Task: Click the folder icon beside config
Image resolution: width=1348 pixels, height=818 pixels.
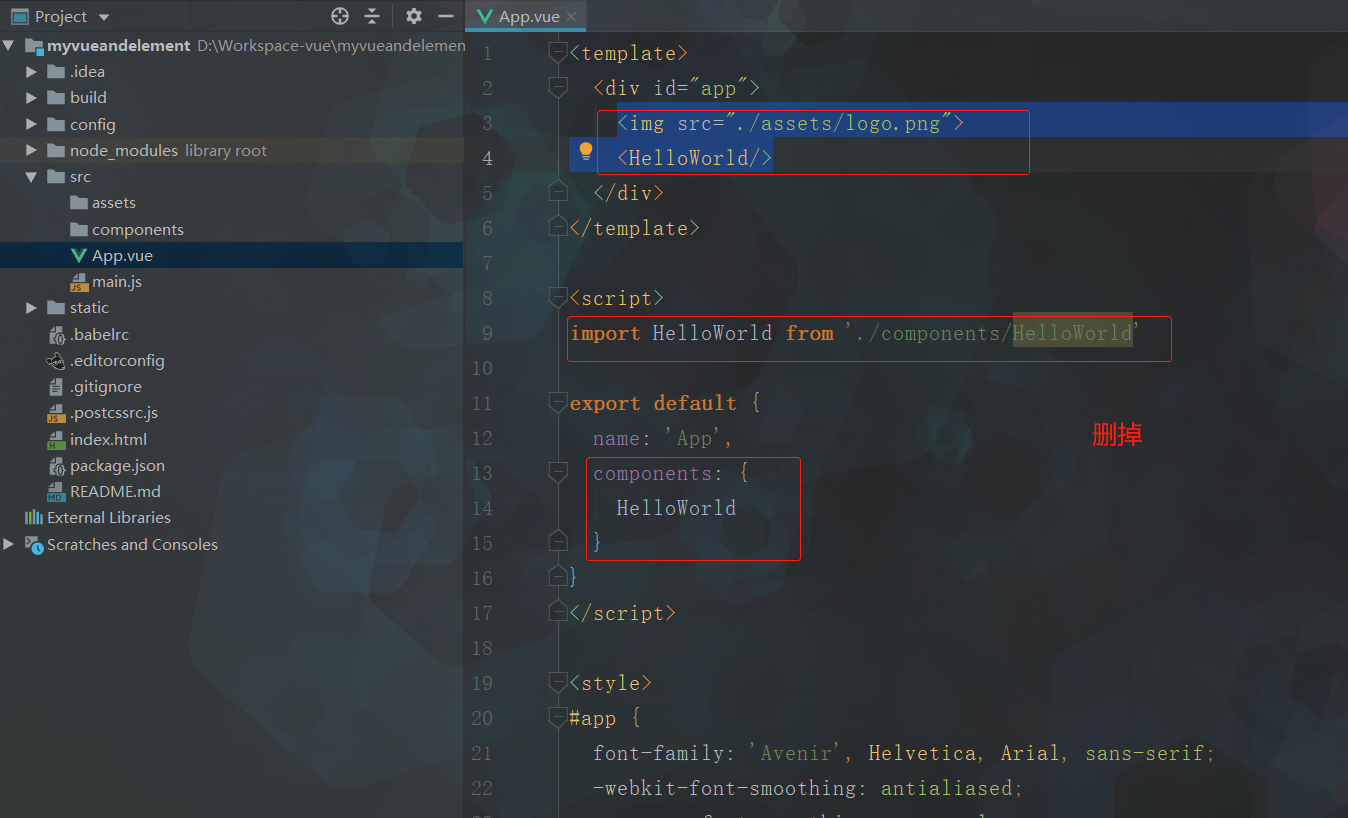Action: (56, 125)
